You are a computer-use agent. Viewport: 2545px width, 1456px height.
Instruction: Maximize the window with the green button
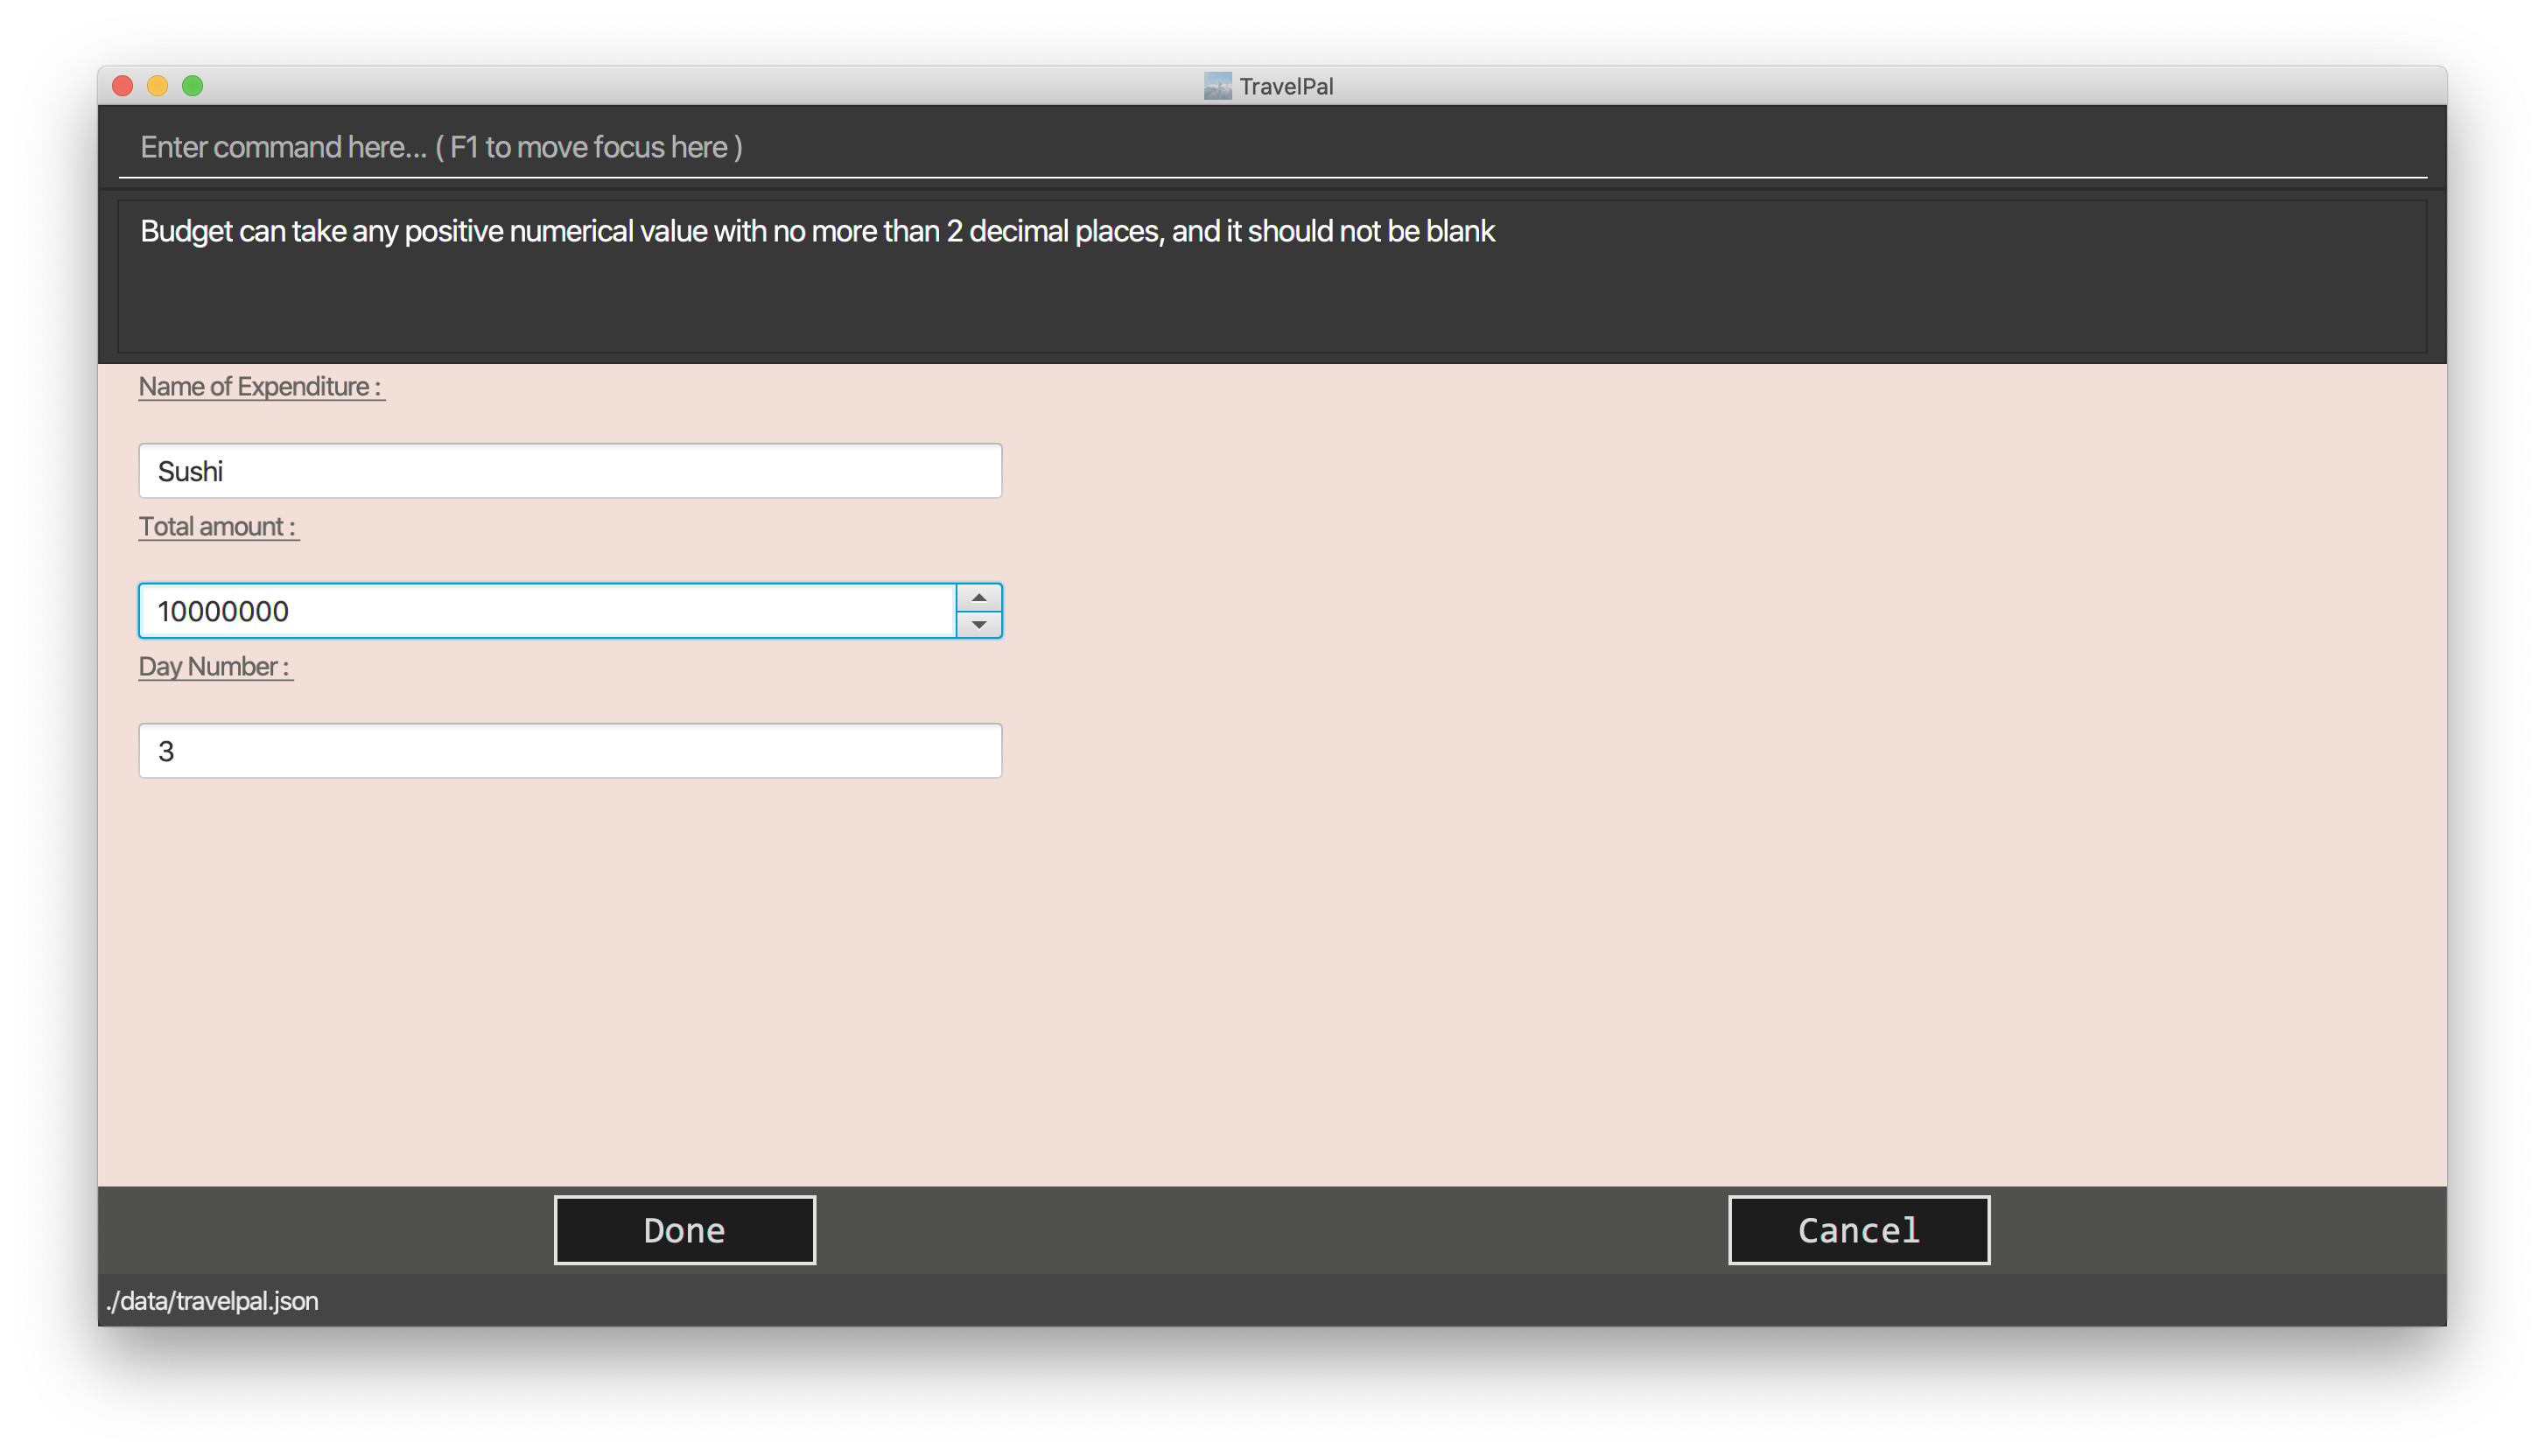193,86
